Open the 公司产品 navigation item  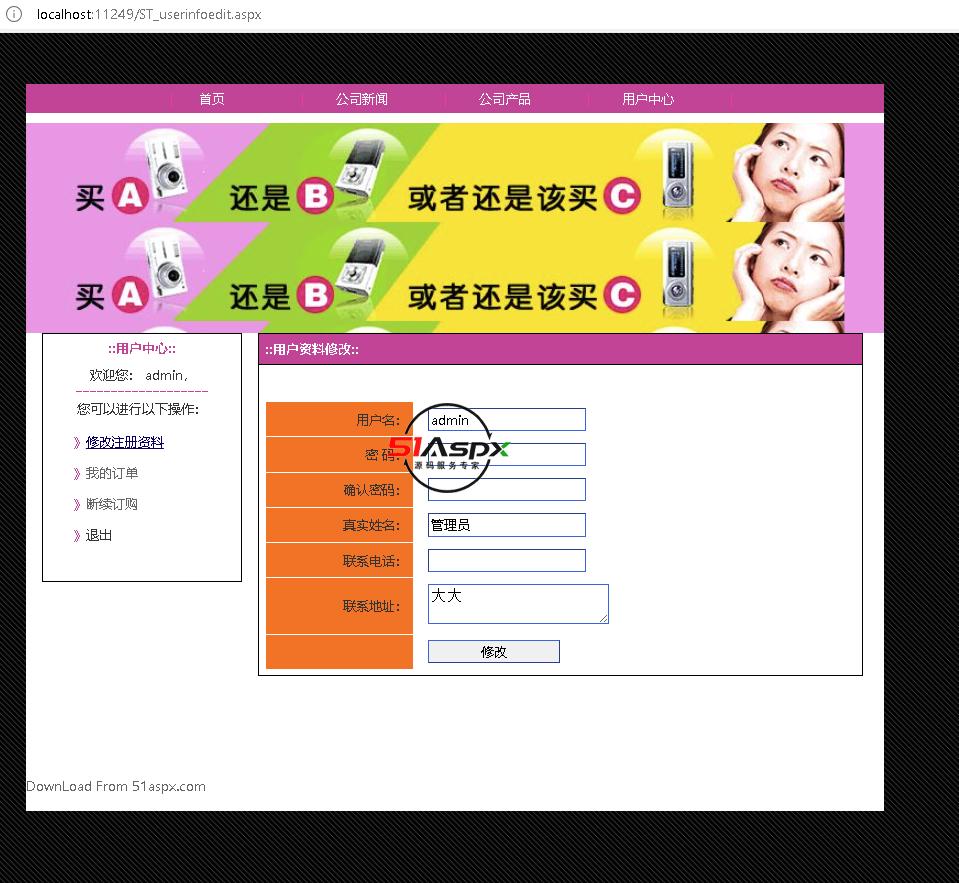point(504,99)
